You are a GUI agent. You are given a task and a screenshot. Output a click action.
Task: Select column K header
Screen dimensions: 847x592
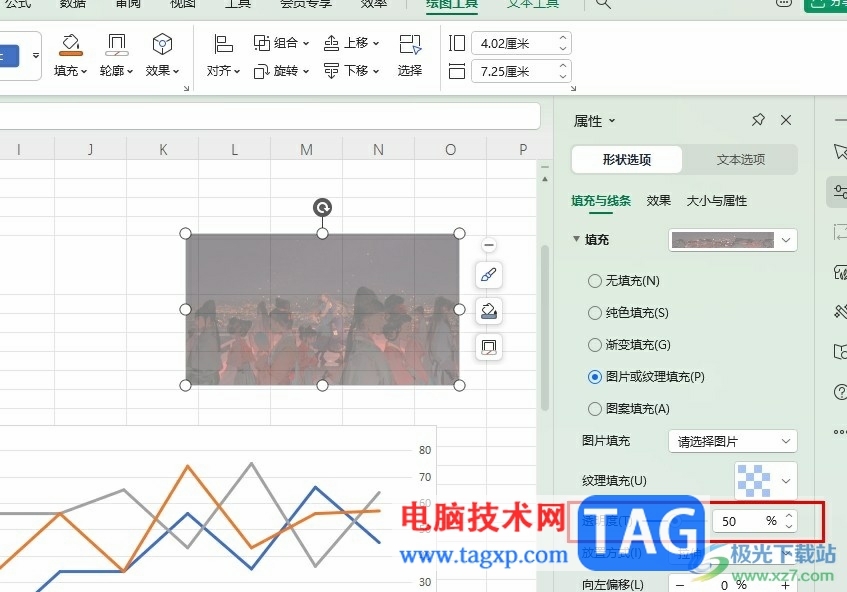coord(163,150)
